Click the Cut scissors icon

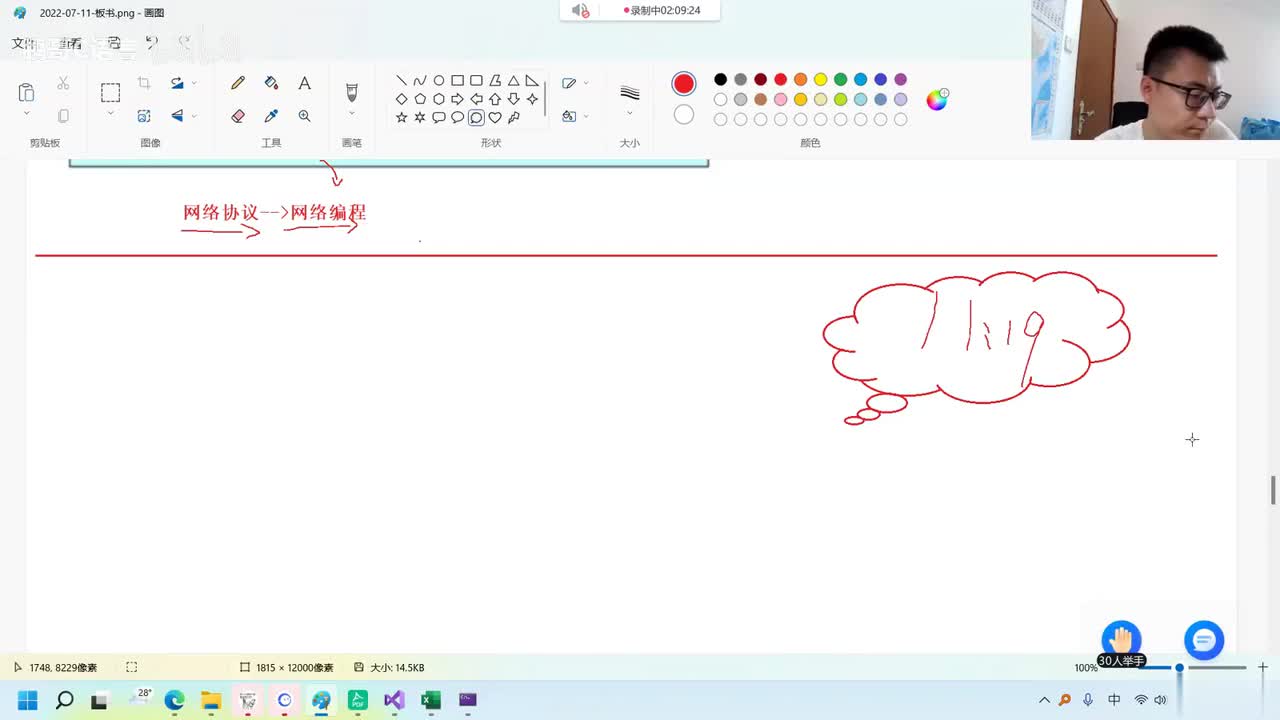click(x=63, y=83)
